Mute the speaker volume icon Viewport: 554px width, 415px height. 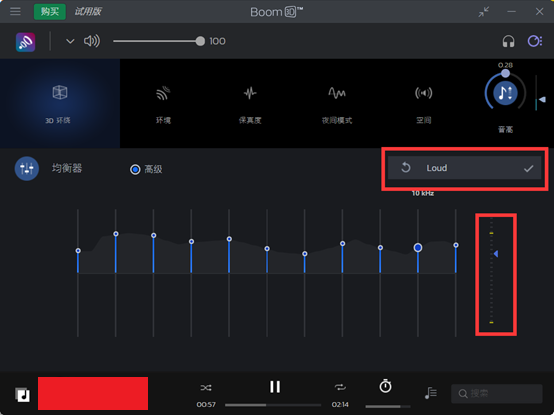pos(92,41)
